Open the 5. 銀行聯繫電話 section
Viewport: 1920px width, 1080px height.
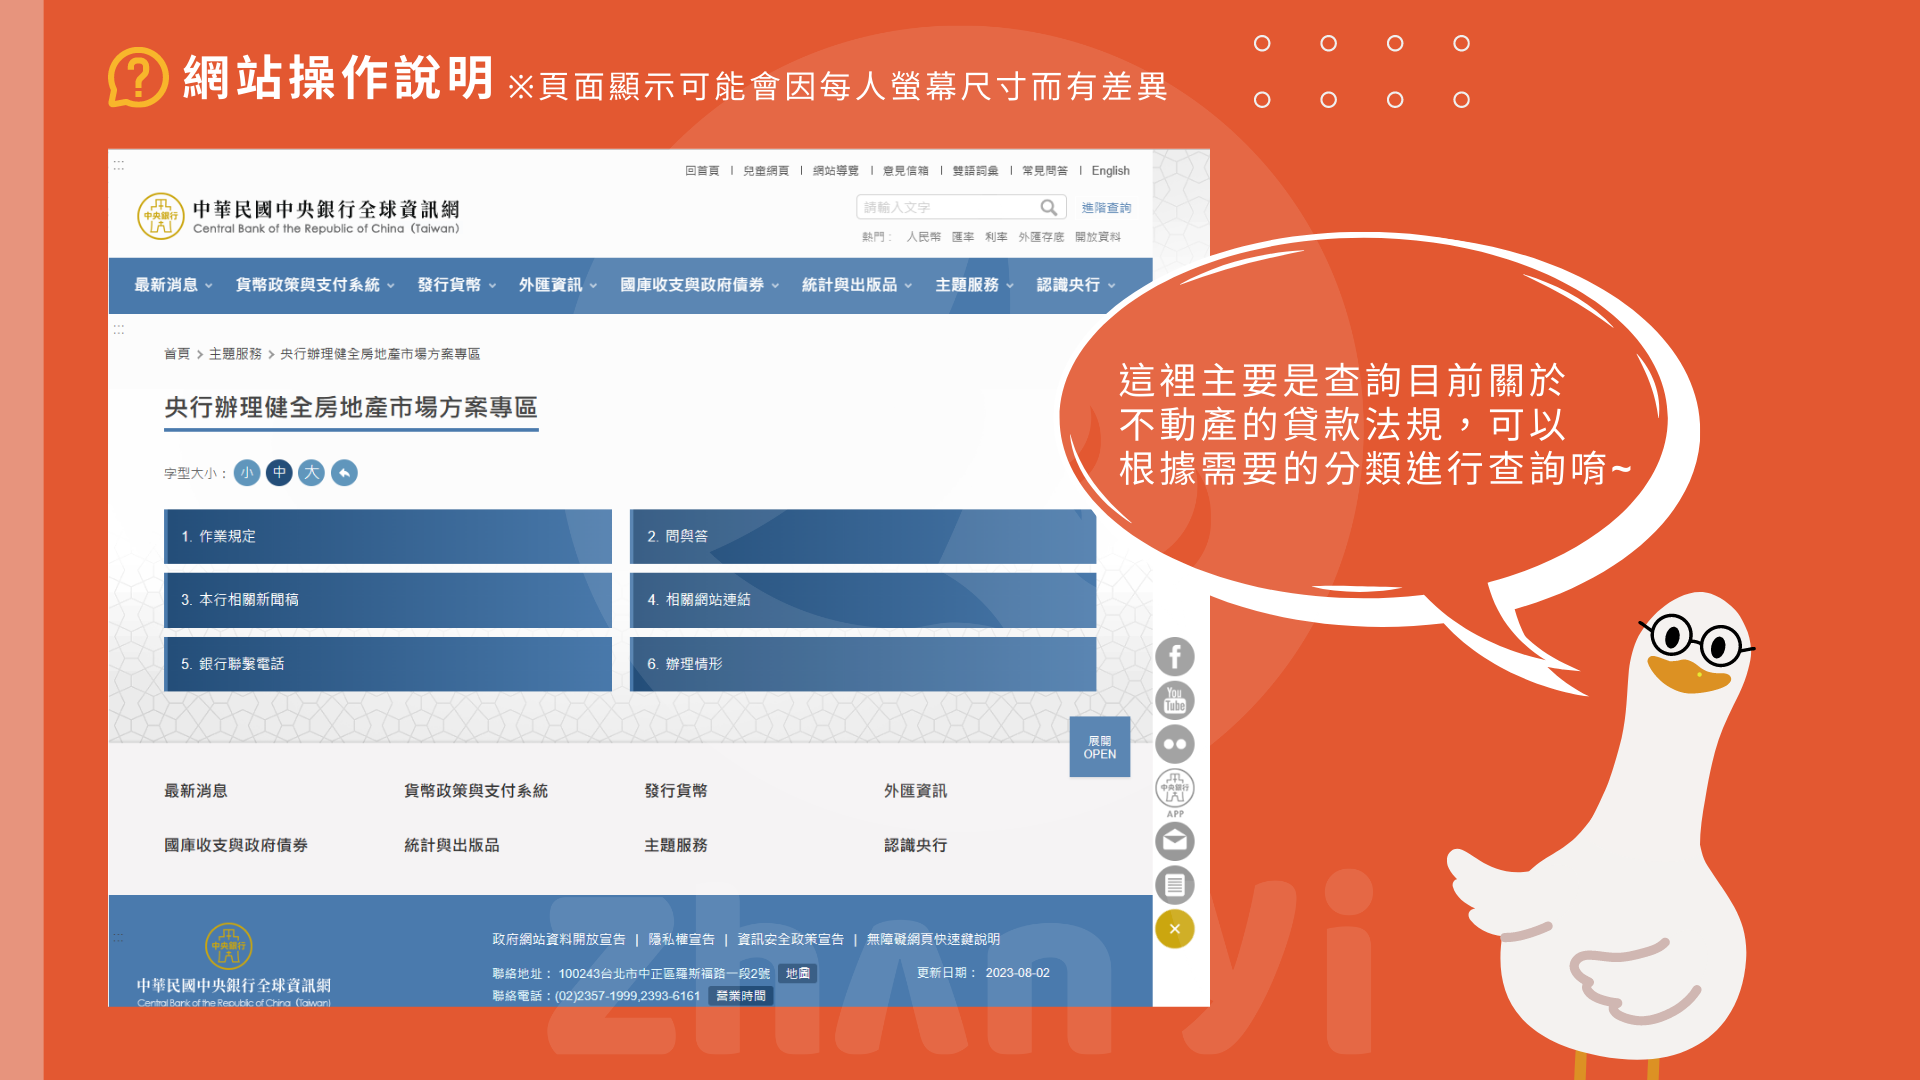tap(388, 664)
